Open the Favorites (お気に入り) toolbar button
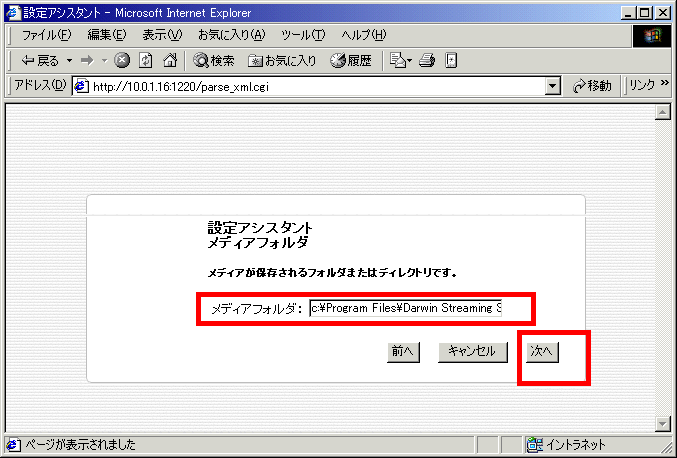 (x=282, y=61)
